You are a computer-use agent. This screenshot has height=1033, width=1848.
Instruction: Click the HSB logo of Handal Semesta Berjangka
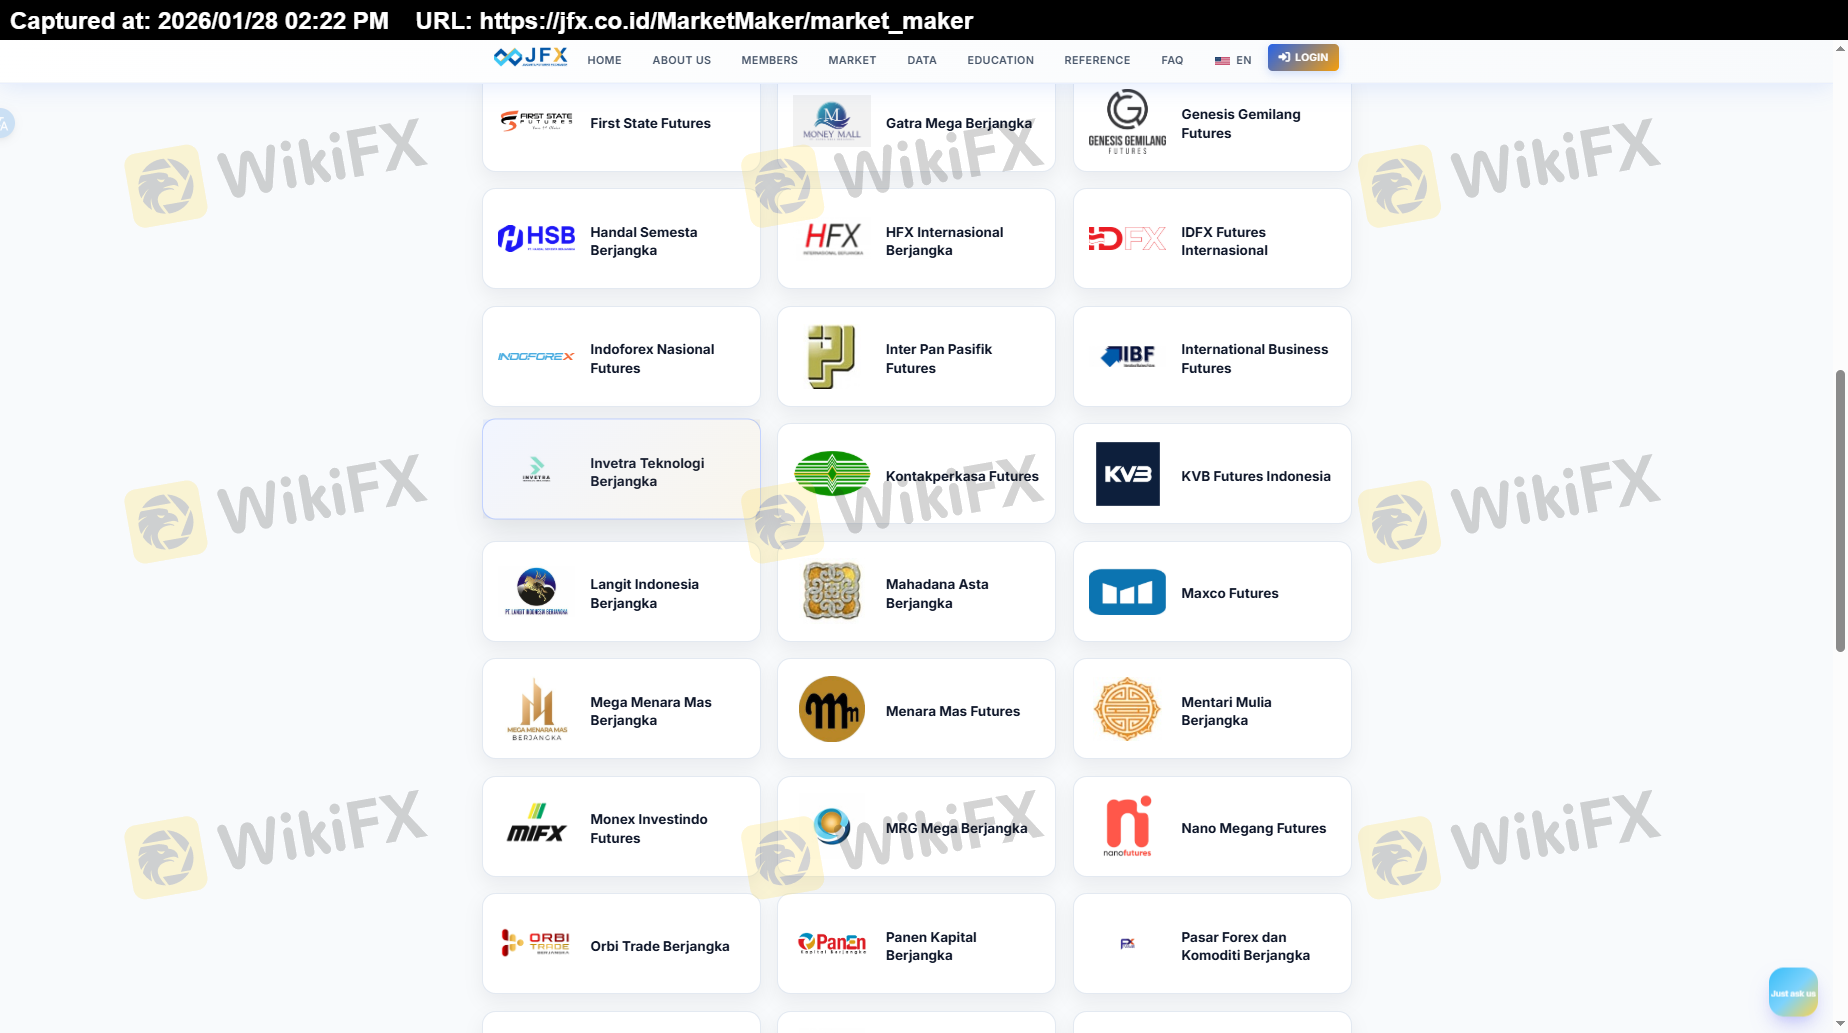[537, 239]
